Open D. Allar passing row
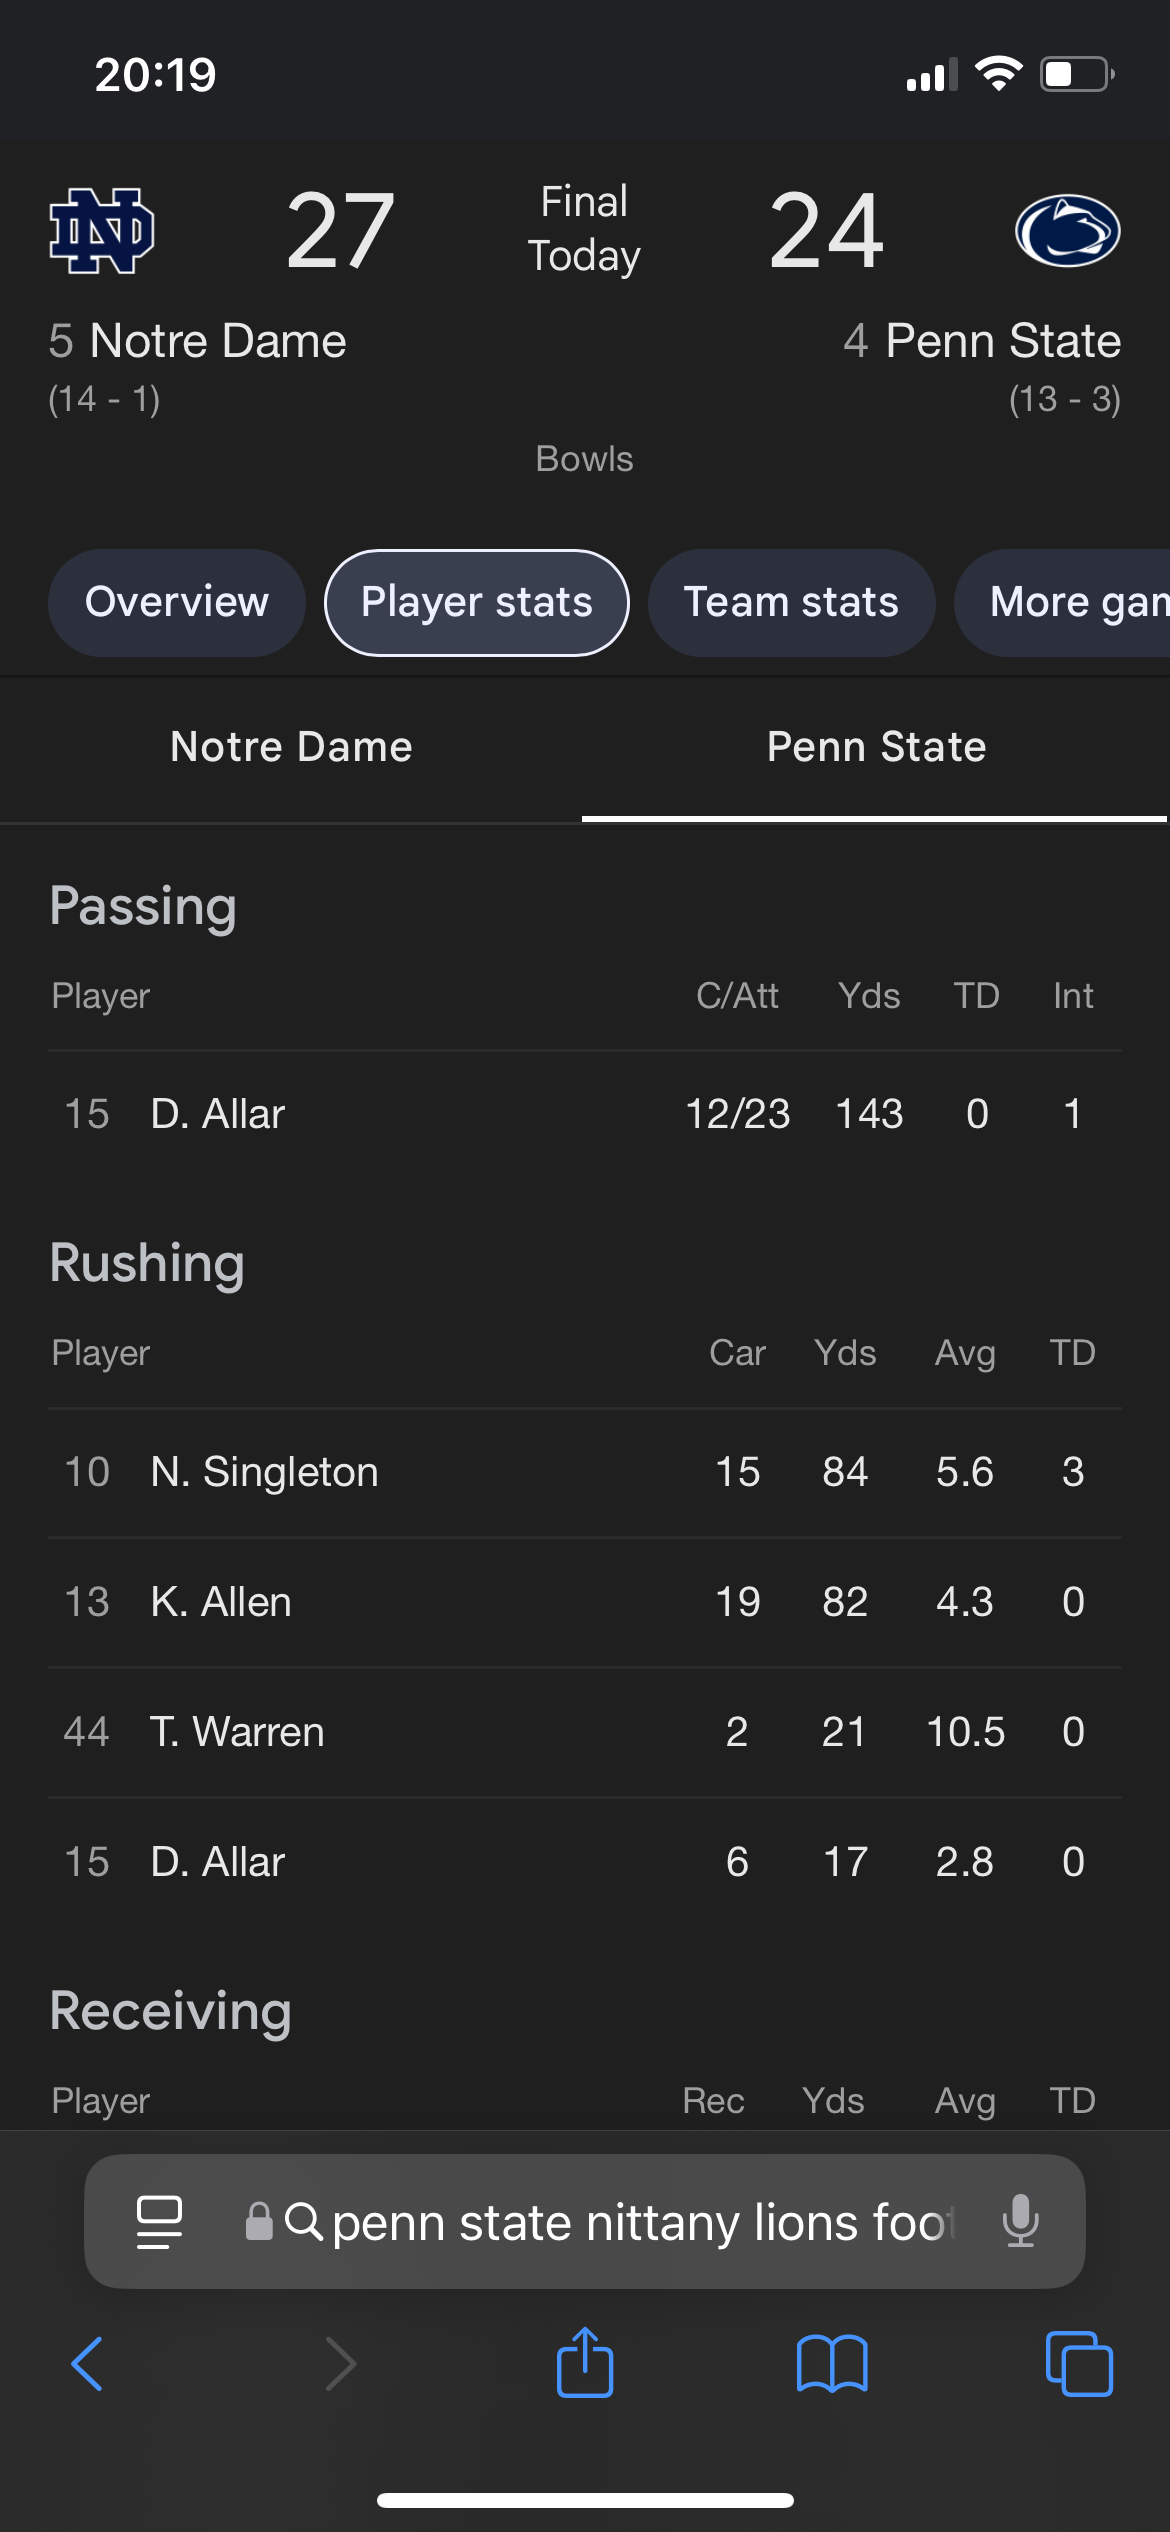This screenshot has height=2532, width=1170. pyautogui.click(x=218, y=1114)
